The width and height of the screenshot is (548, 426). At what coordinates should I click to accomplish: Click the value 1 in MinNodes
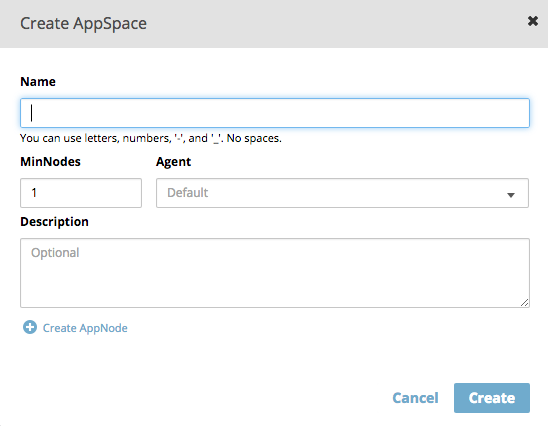34,193
